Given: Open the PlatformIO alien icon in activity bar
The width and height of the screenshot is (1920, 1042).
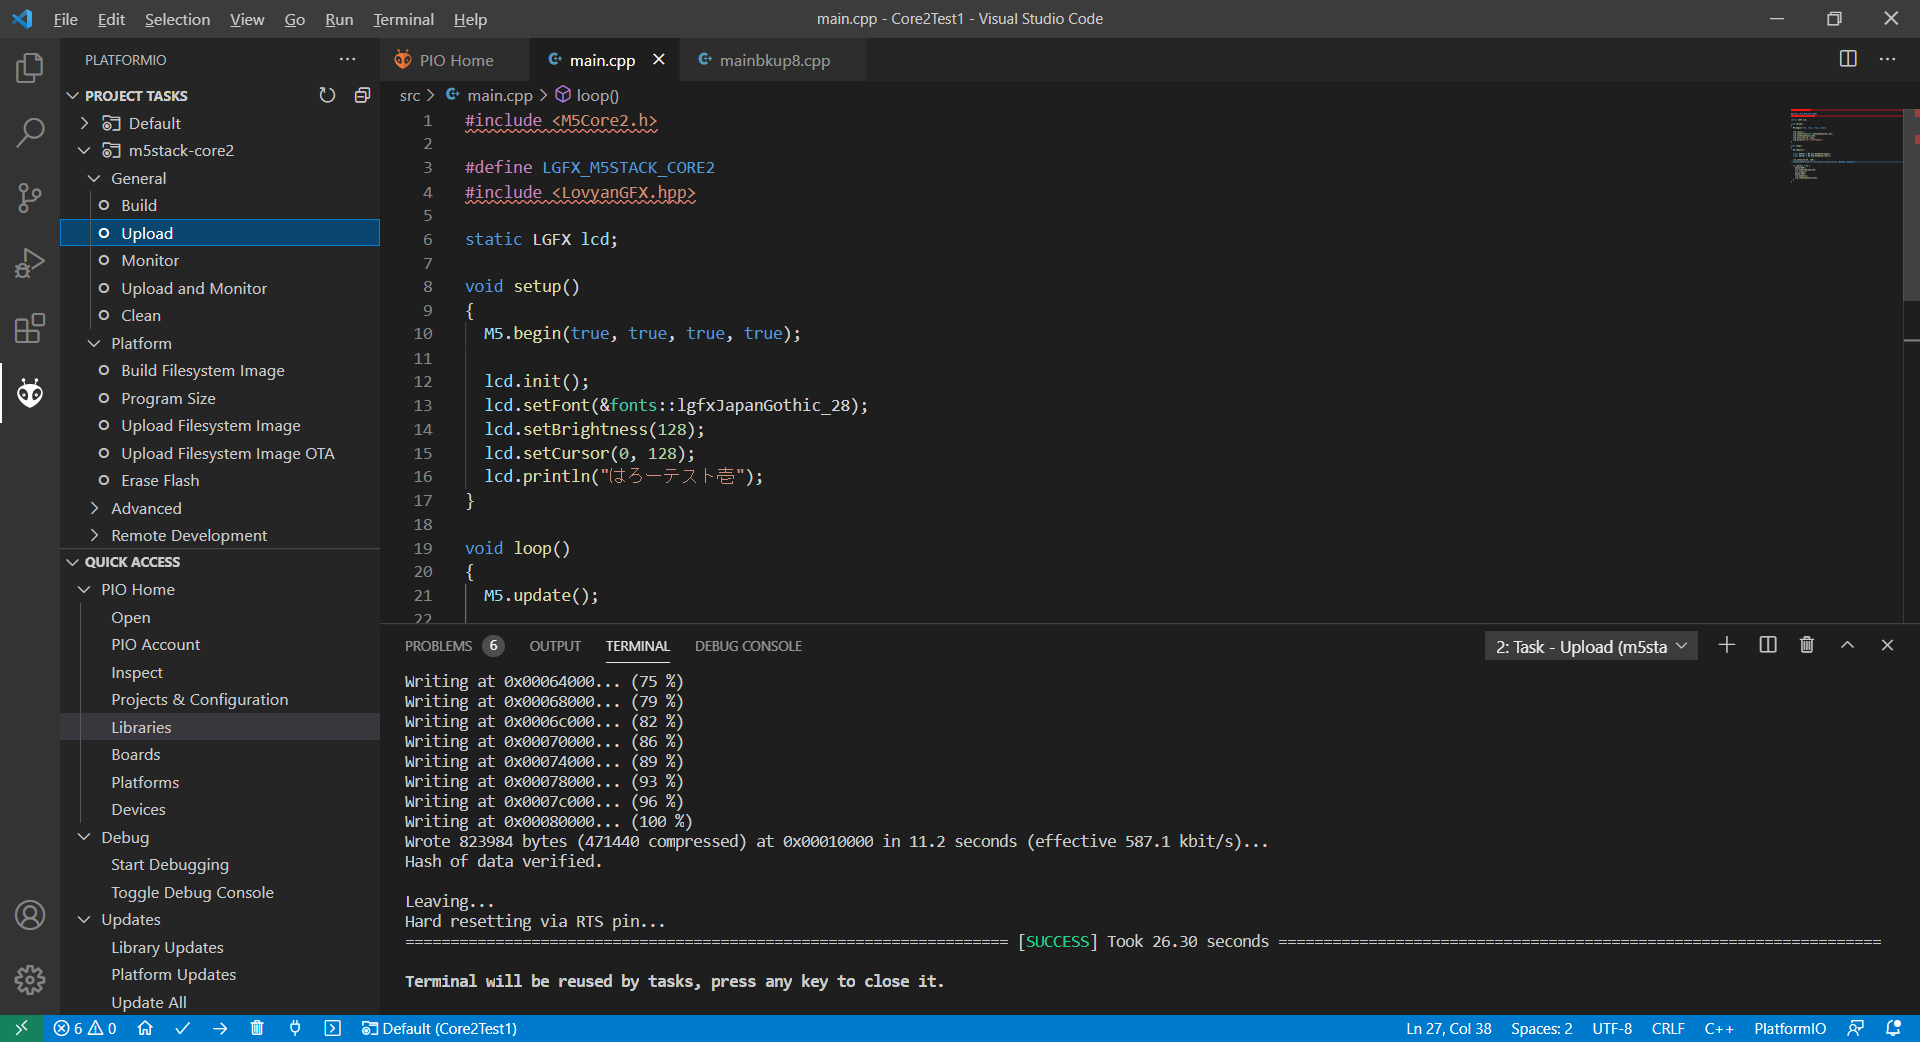Looking at the screenshot, I should (x=30, y=393).
